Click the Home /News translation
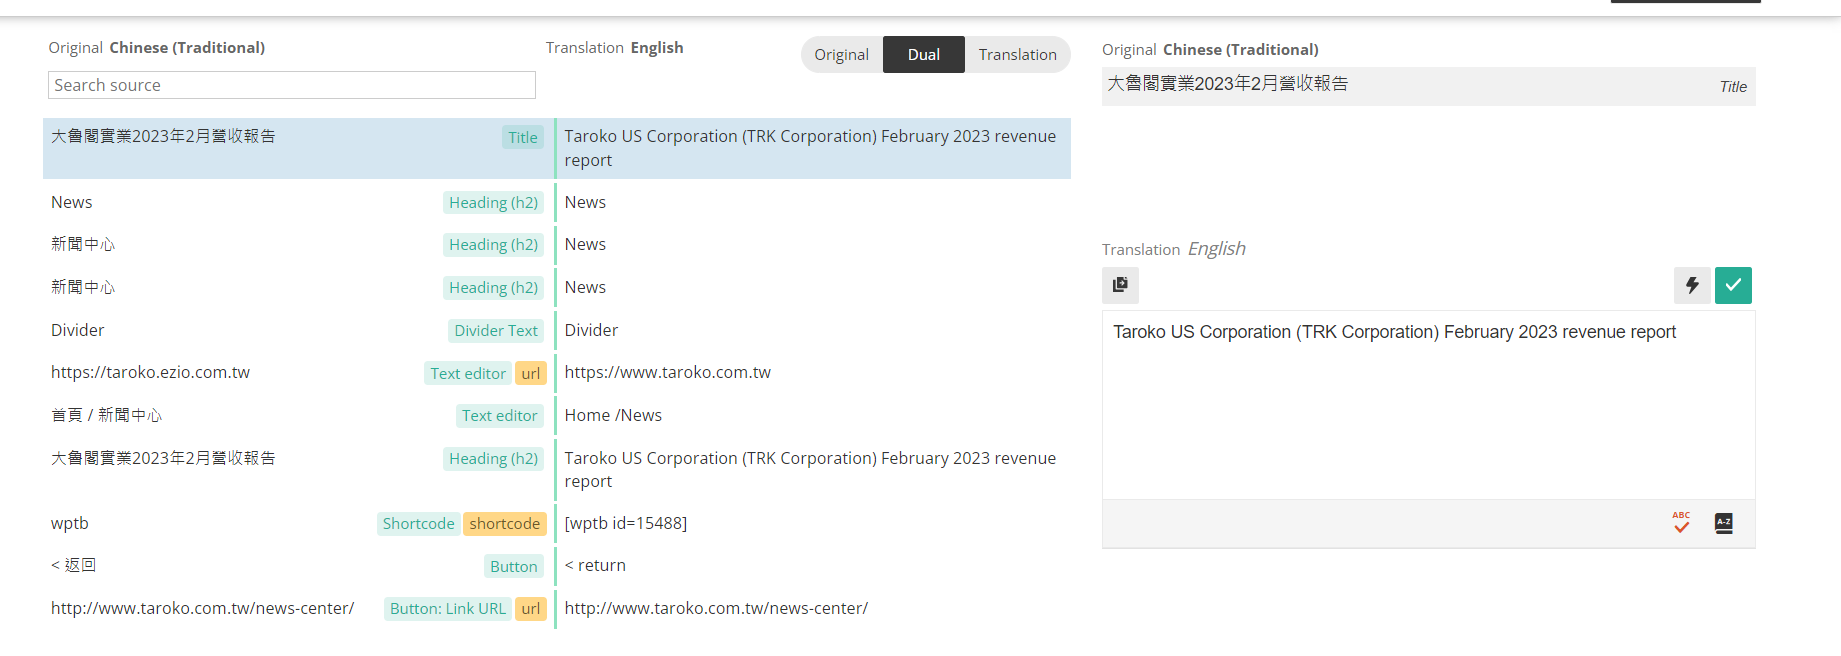 coord(613,415)
